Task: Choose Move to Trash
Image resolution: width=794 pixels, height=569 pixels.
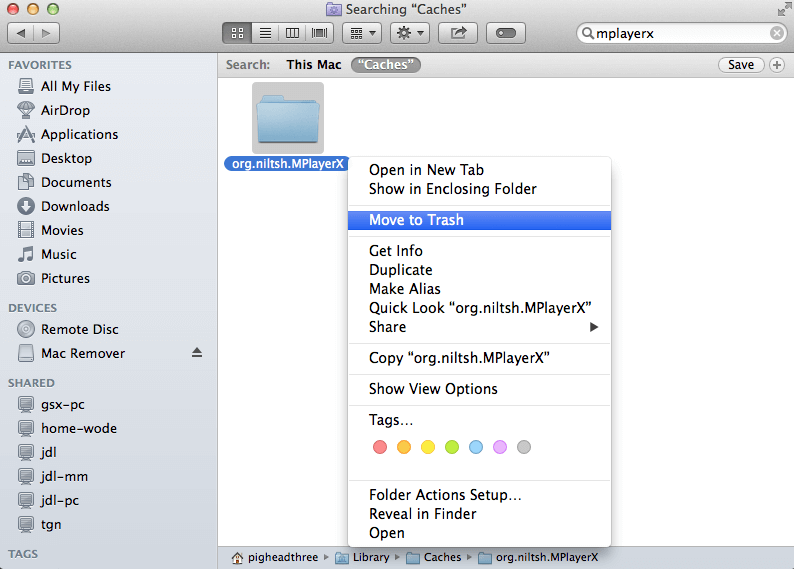Action: [x=479, y=220]
